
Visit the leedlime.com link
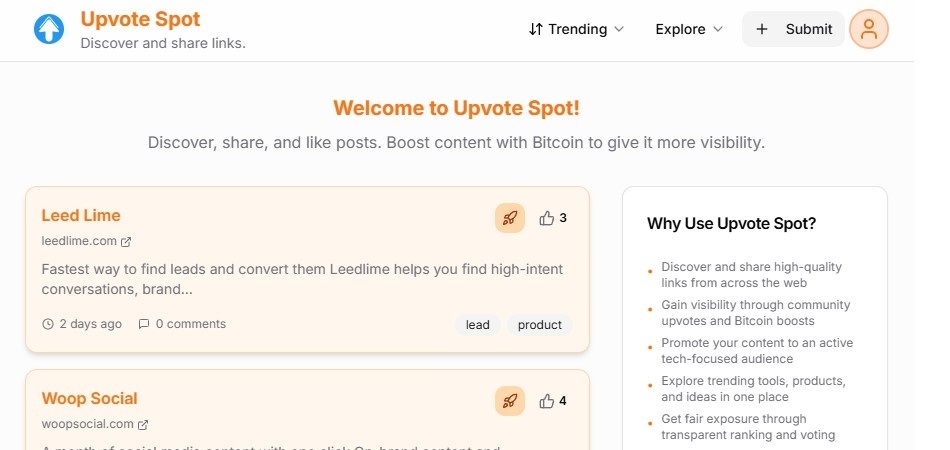(80, 241)
